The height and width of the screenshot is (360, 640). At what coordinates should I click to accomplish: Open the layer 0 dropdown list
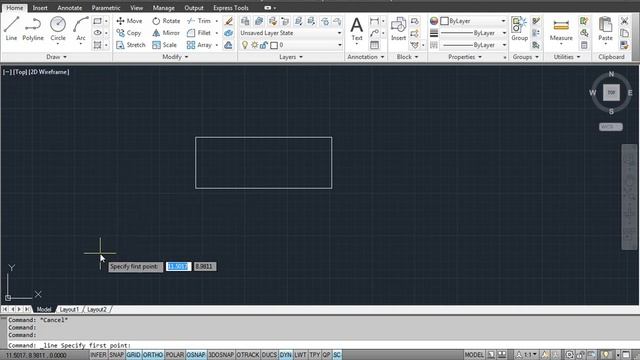pos(291,45)
